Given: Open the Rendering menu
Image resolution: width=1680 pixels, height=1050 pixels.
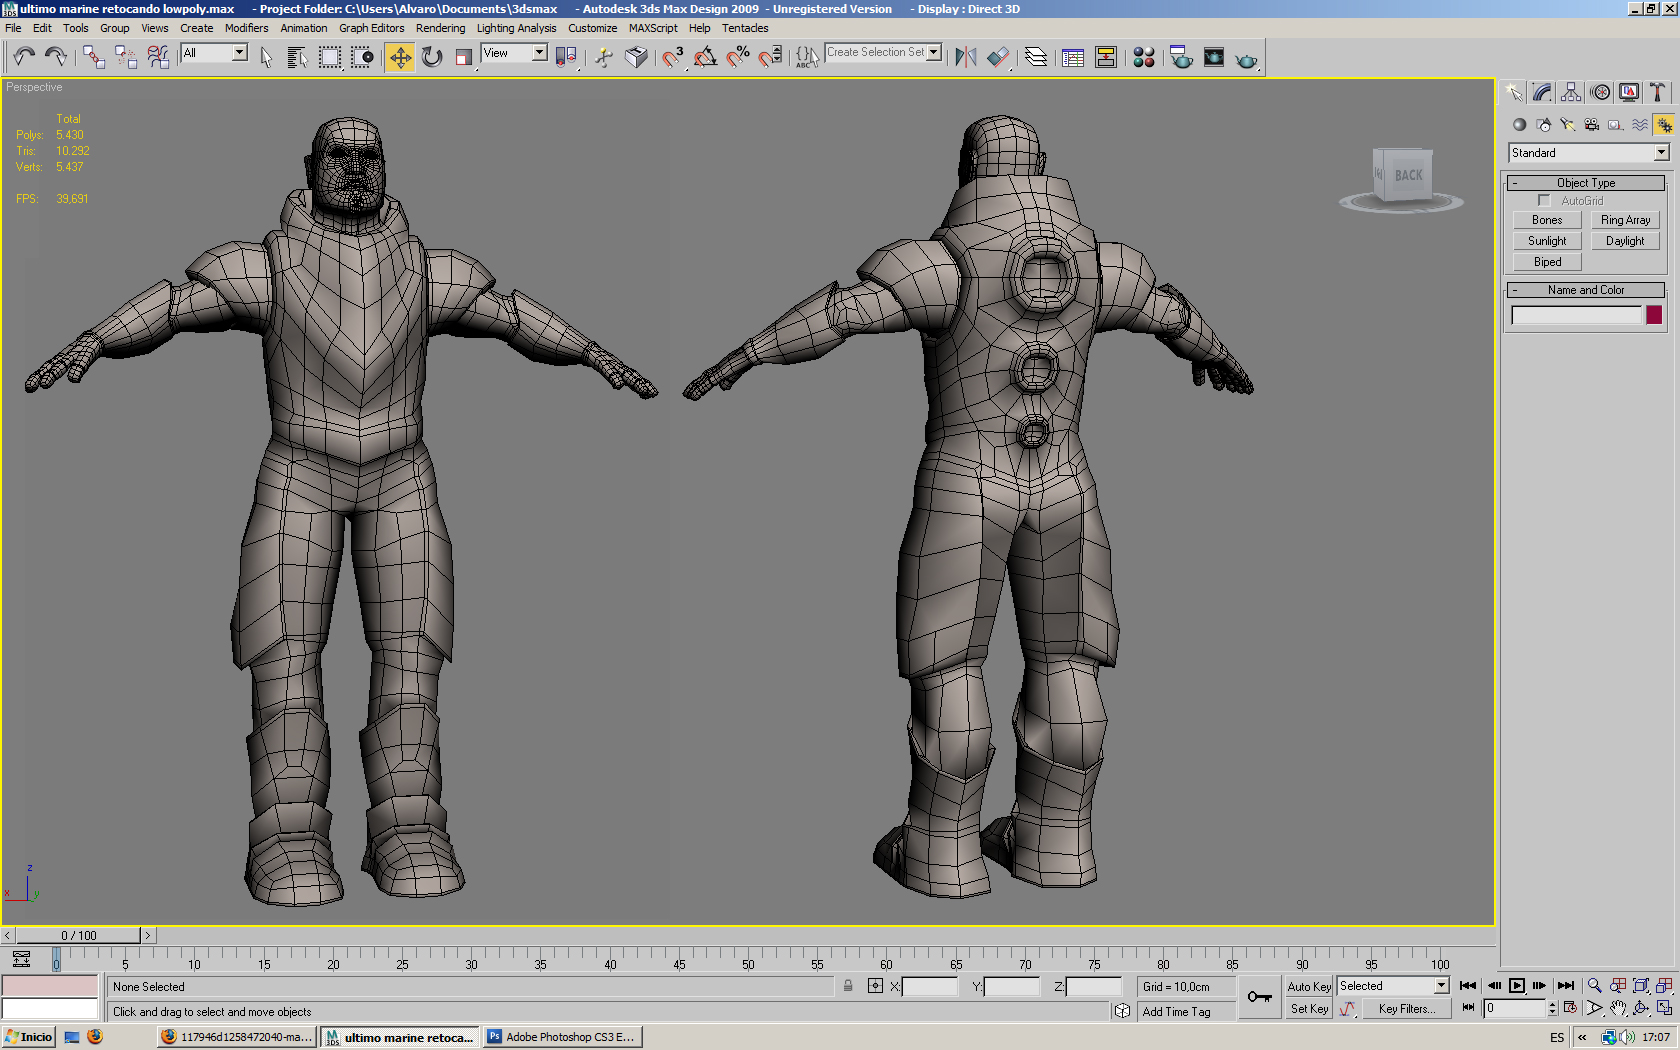Looking at the screenshot, I should [440, 28].
